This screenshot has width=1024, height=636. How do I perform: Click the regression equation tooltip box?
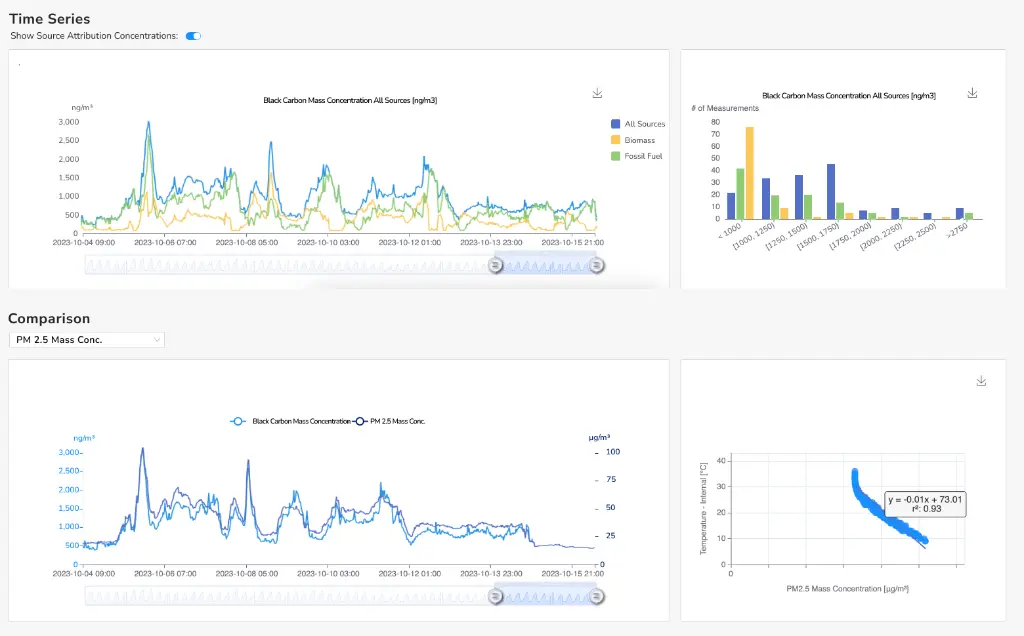pyautogui.click(x=924, y=503)
